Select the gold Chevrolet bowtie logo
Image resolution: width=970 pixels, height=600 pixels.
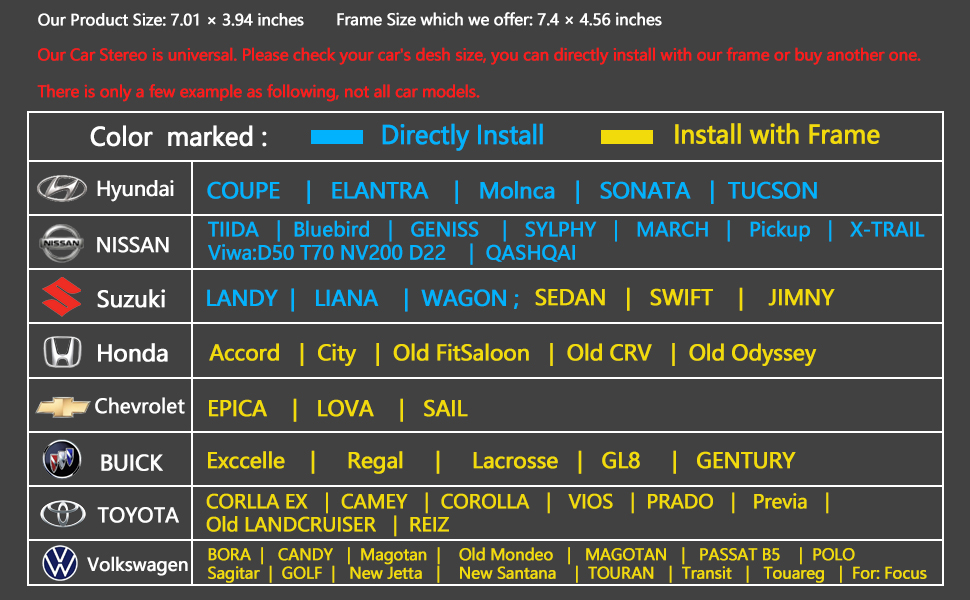(x=63, y=406)
